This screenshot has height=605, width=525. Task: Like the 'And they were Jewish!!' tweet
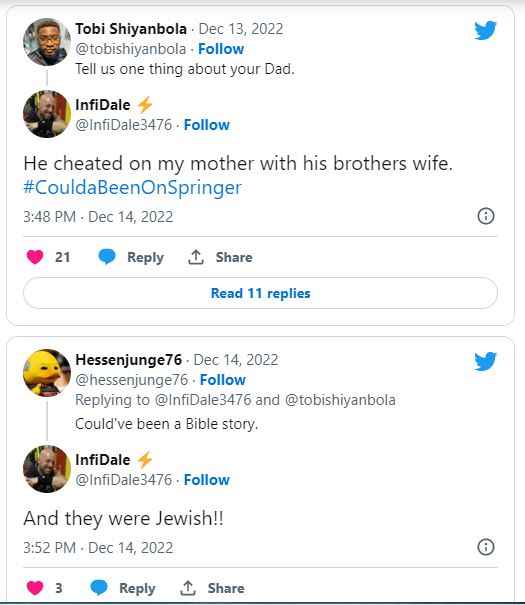point(35,588)
